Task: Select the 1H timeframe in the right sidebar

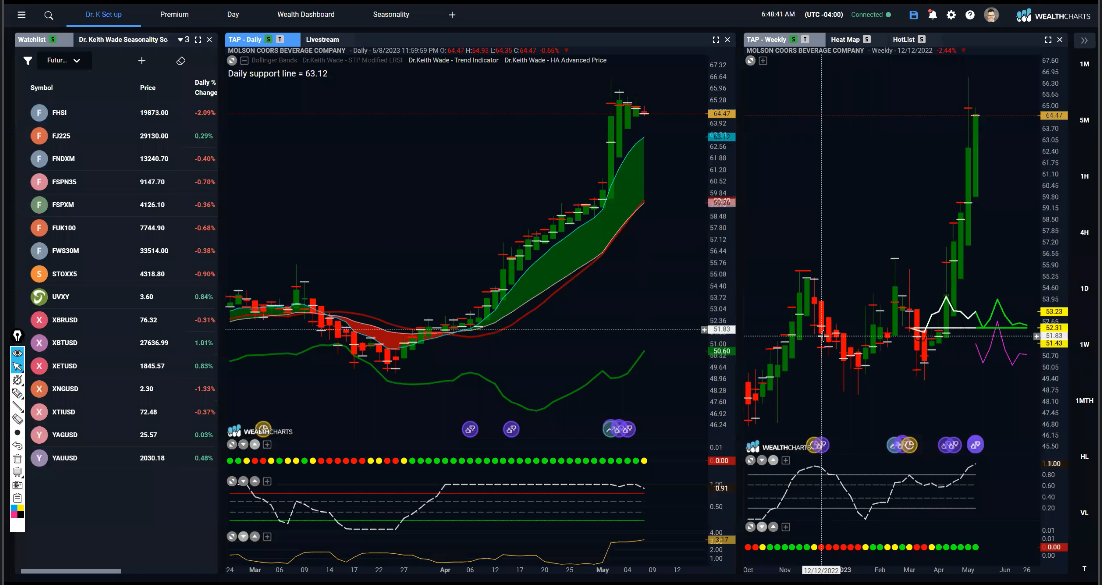Action: (x=1084, y=176)
